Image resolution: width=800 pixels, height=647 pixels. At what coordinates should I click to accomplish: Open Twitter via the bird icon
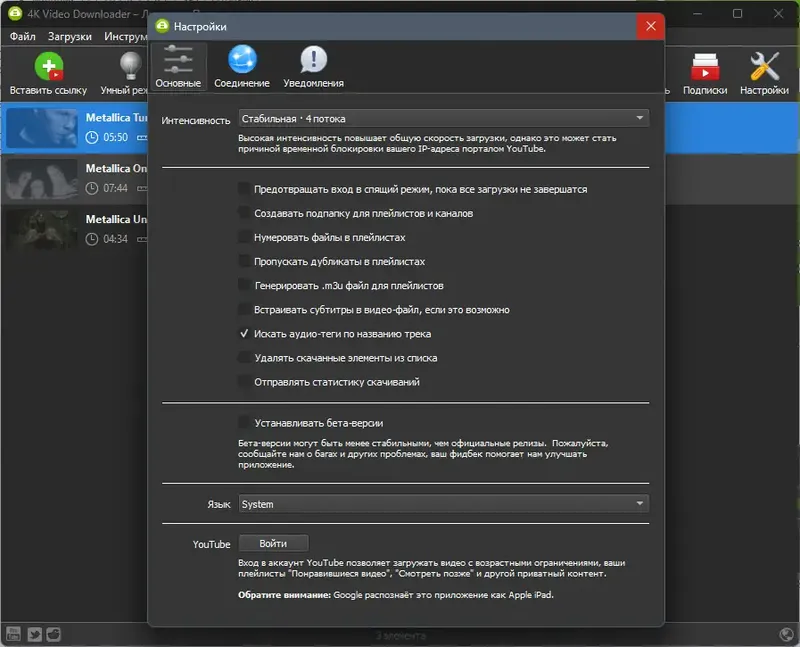37,633
